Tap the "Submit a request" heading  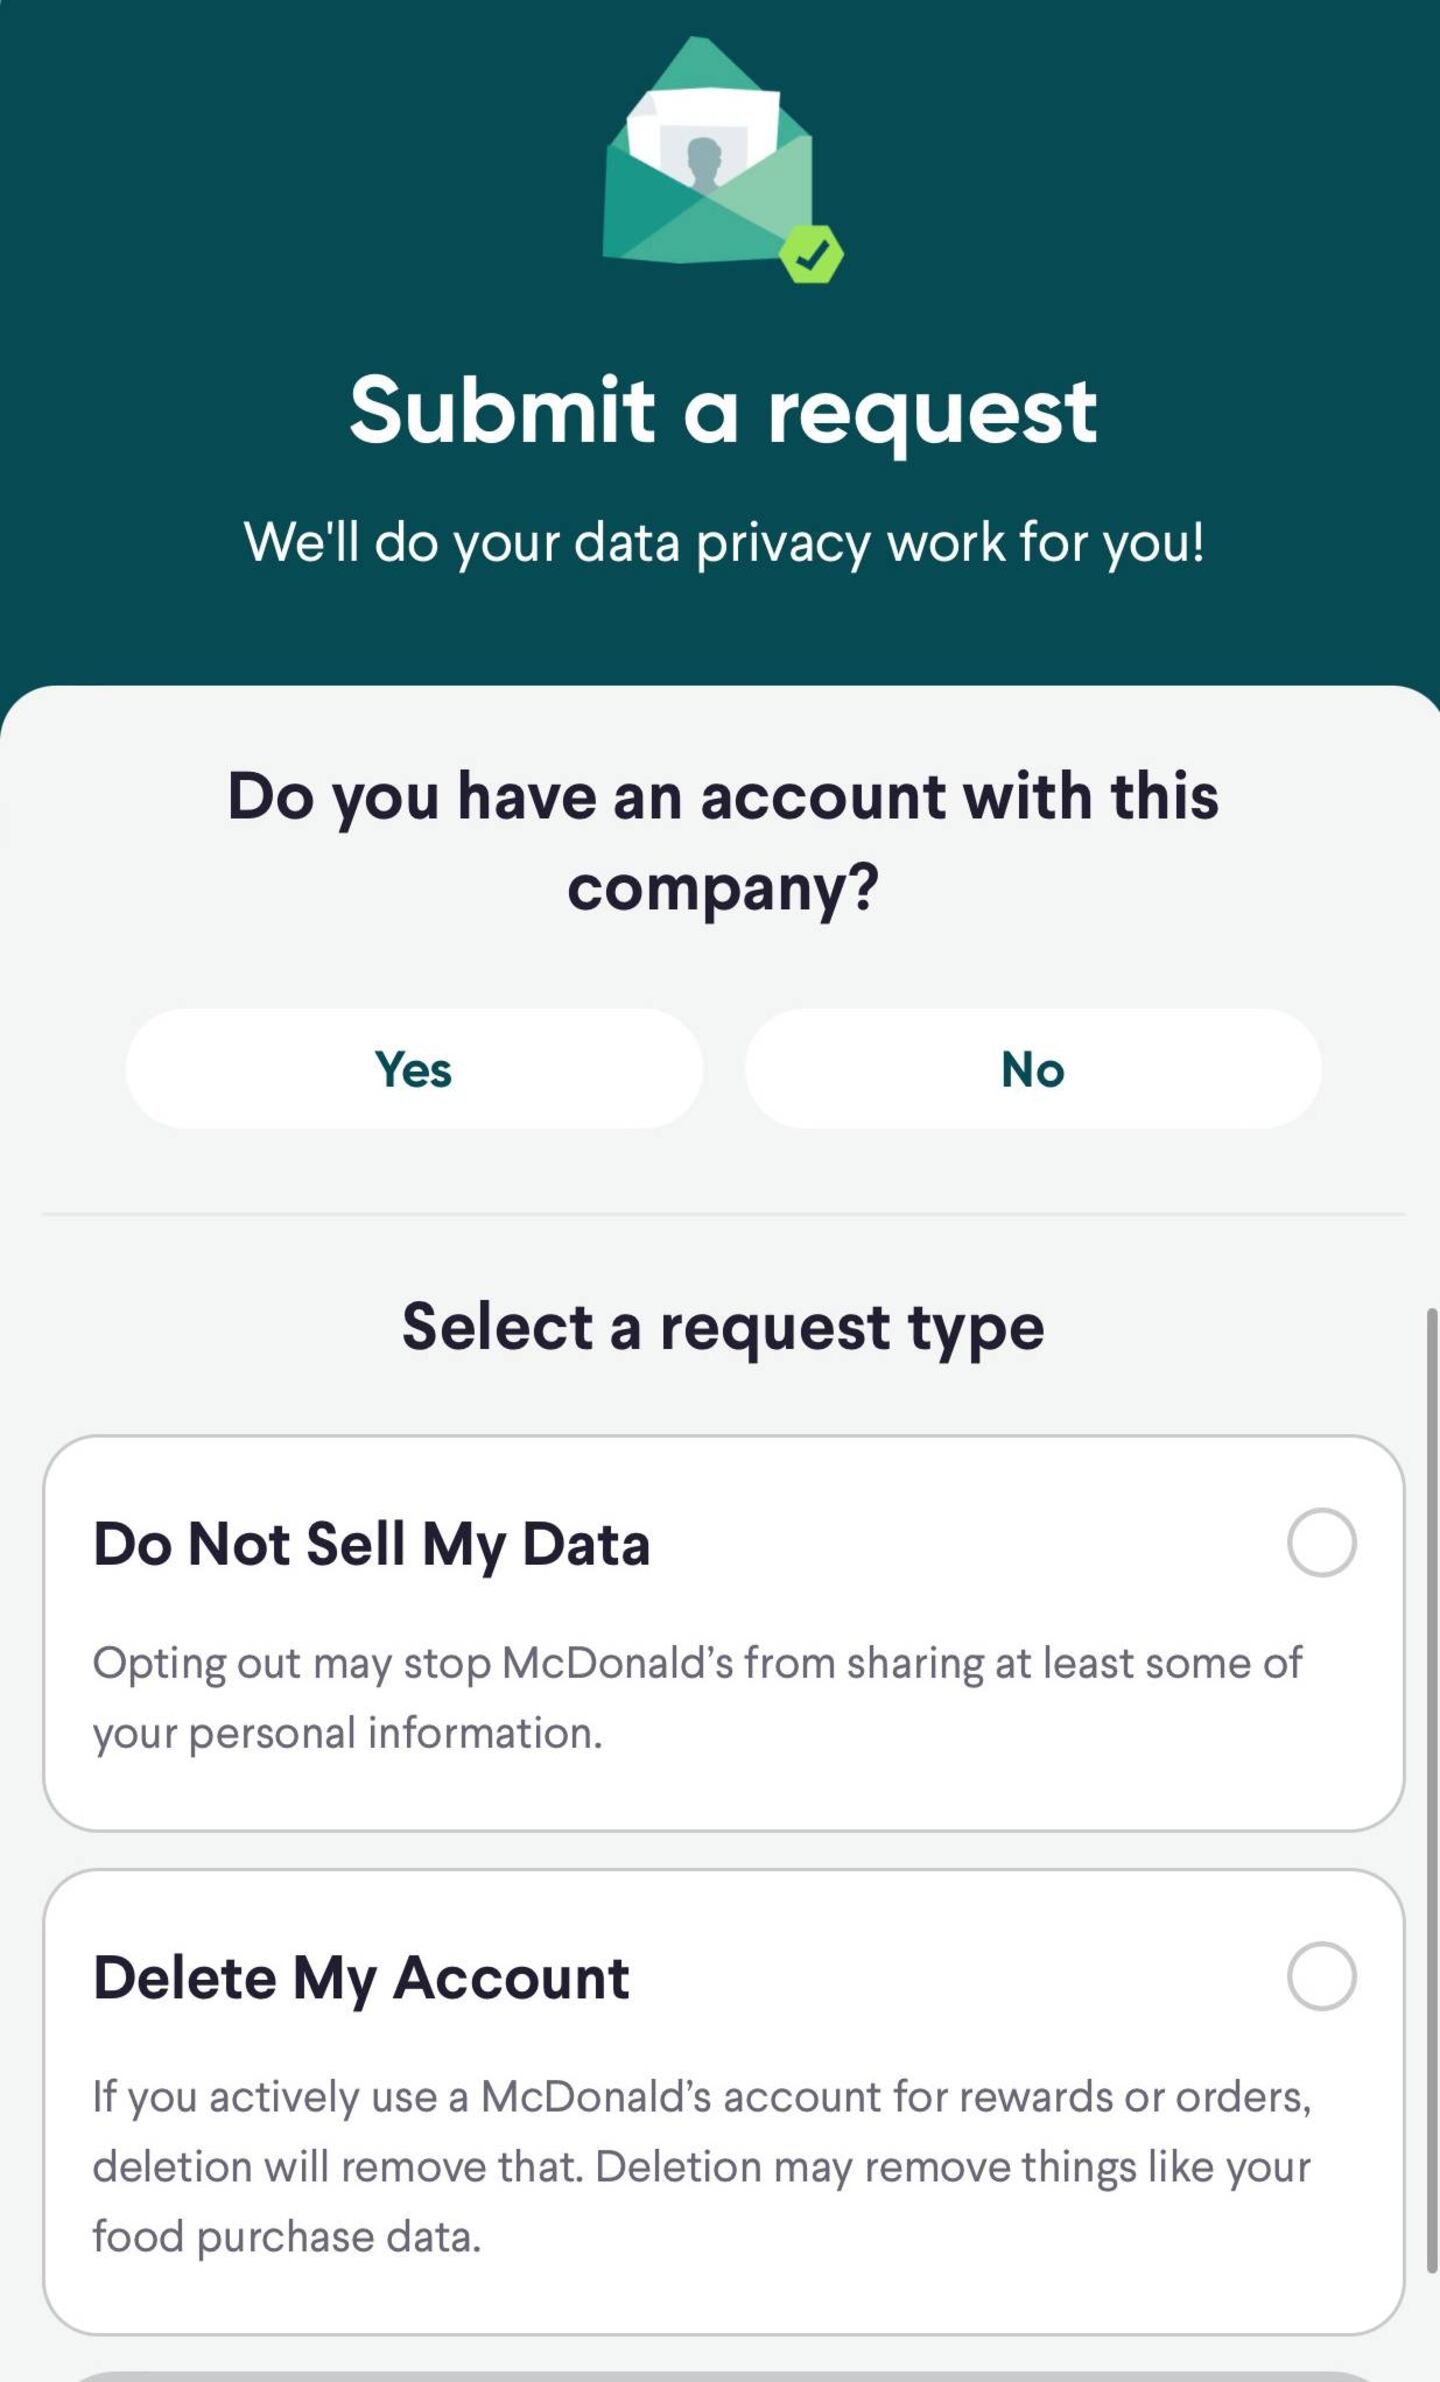coord(722,410)
